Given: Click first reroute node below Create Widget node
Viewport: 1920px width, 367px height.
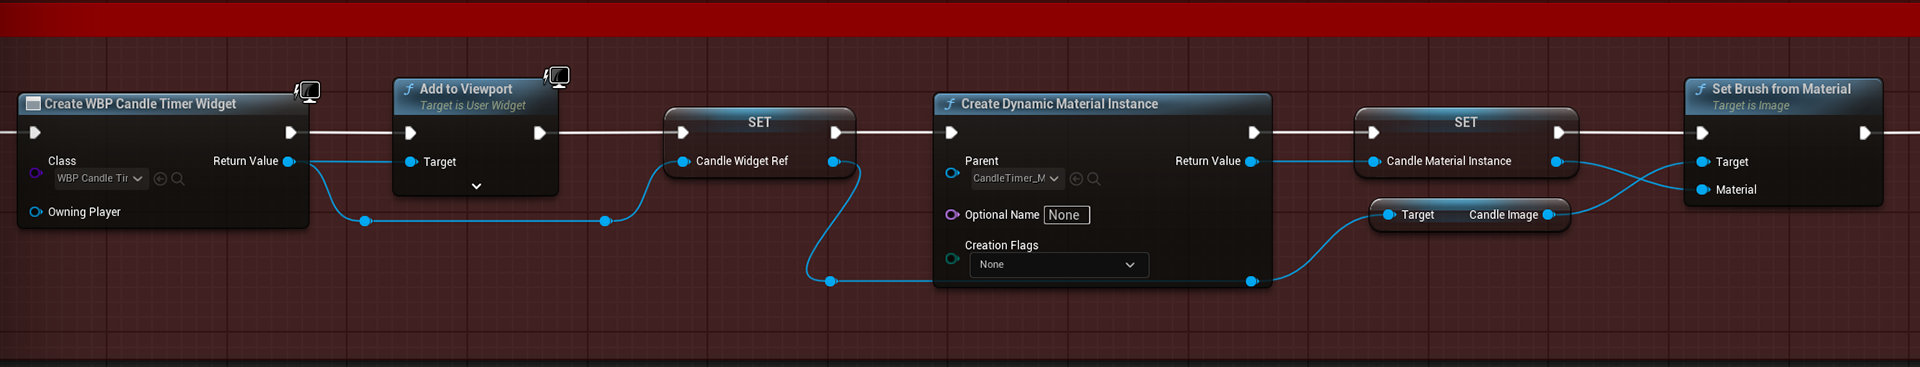Looking at the screenshot, I should pyautogui.click(x=365, y=221).
